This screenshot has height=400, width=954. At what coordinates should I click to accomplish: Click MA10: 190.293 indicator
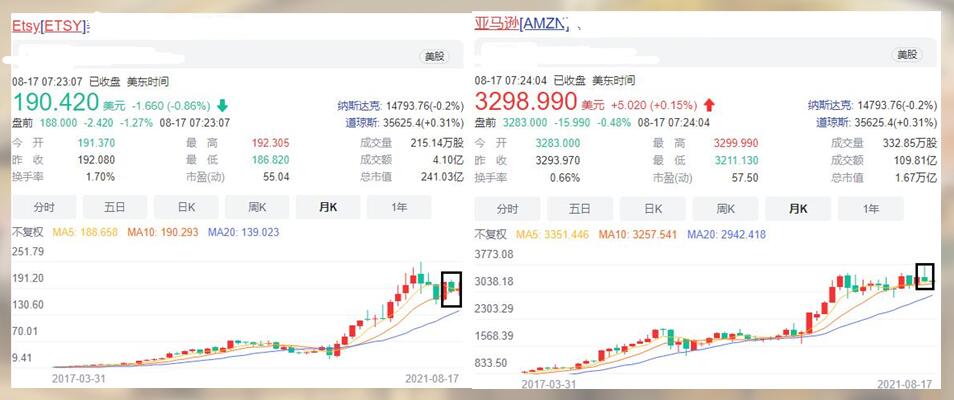tap(162, 232)
